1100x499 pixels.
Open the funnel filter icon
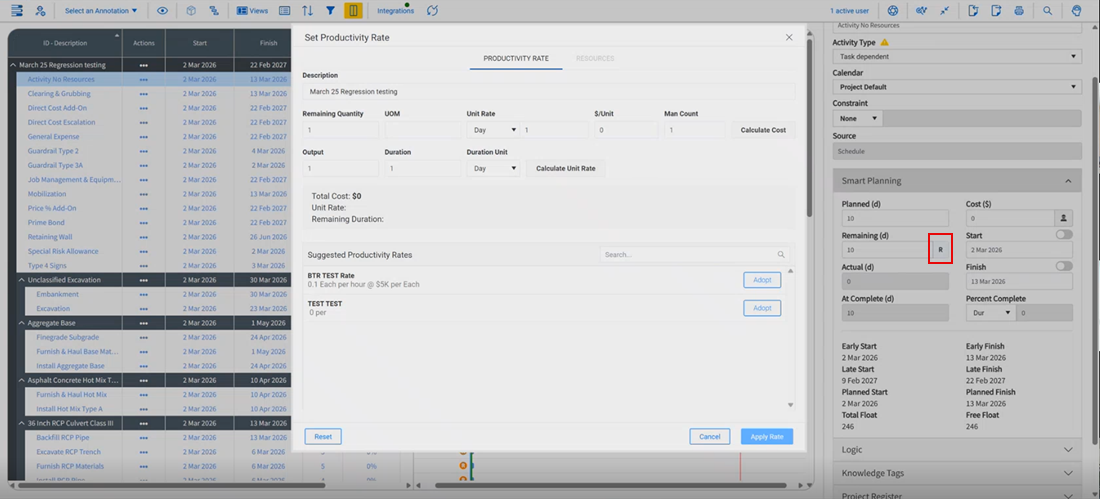coord(330,11)
